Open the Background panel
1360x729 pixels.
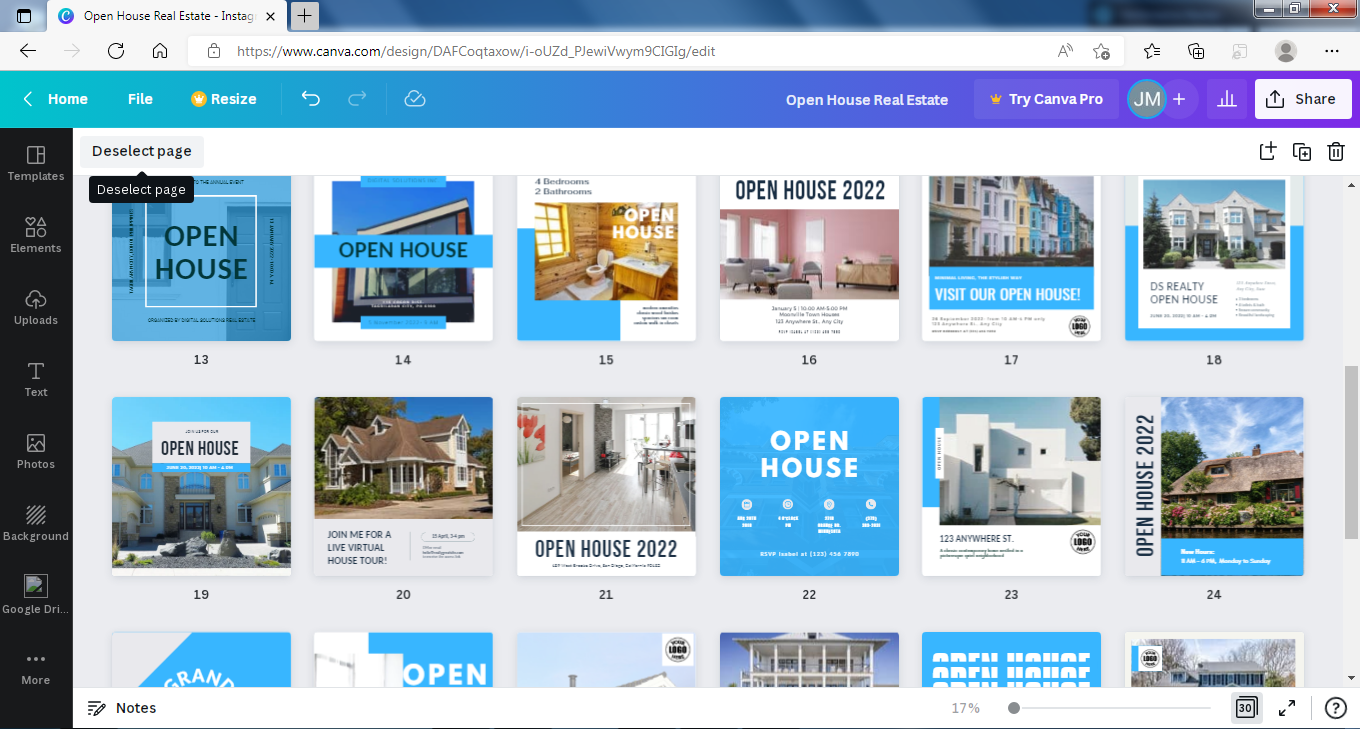(x=36, y=523)
